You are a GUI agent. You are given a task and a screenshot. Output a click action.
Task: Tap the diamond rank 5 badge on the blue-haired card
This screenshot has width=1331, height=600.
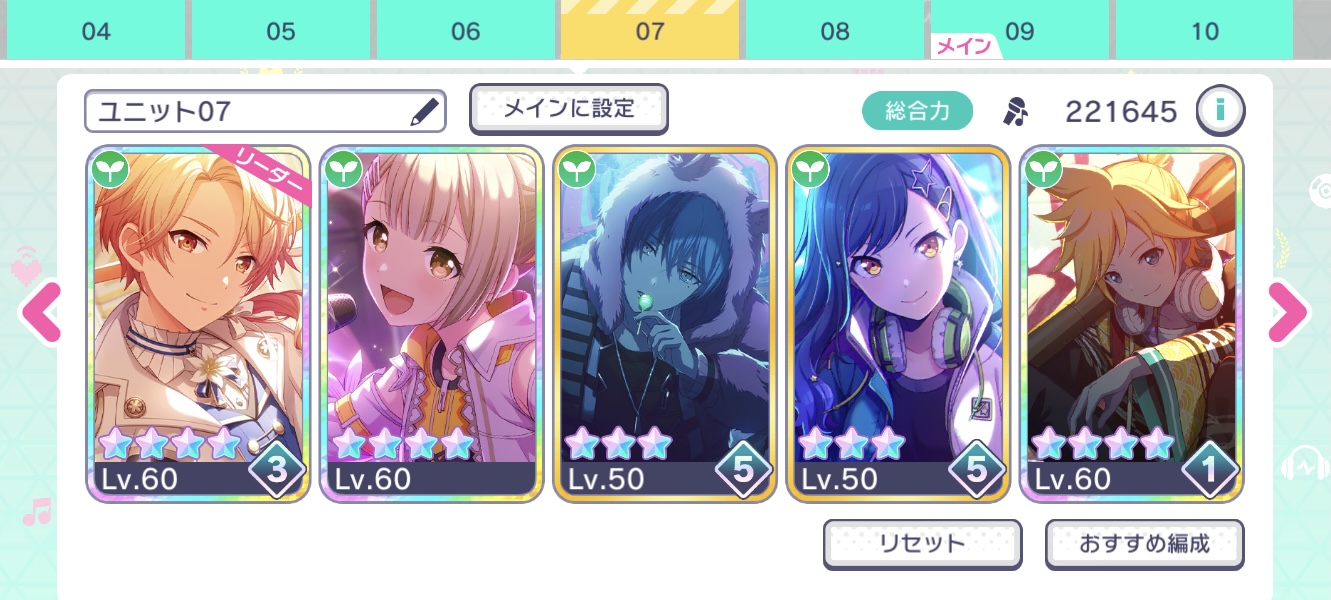point(977,469)
